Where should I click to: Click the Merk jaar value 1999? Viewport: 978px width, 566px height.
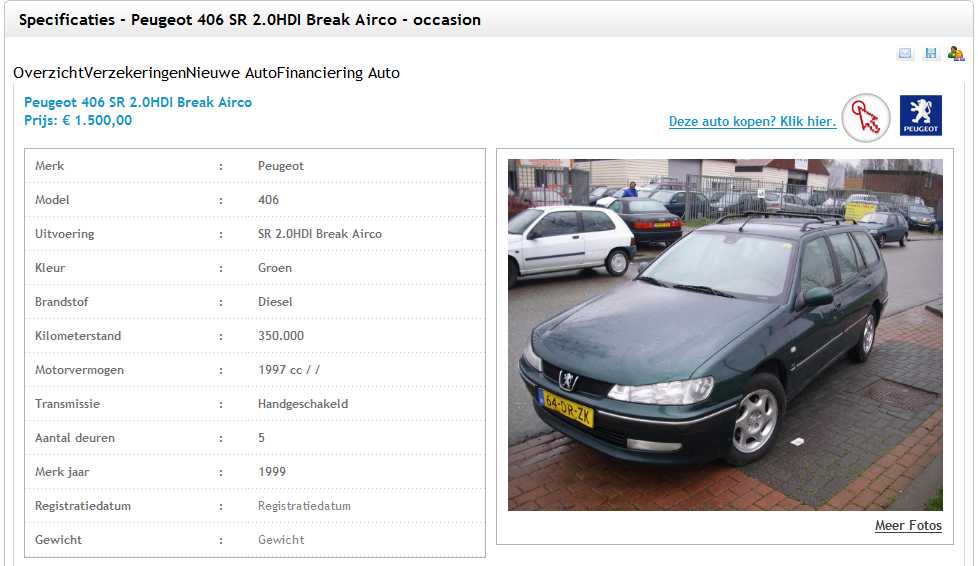[272, 472]
